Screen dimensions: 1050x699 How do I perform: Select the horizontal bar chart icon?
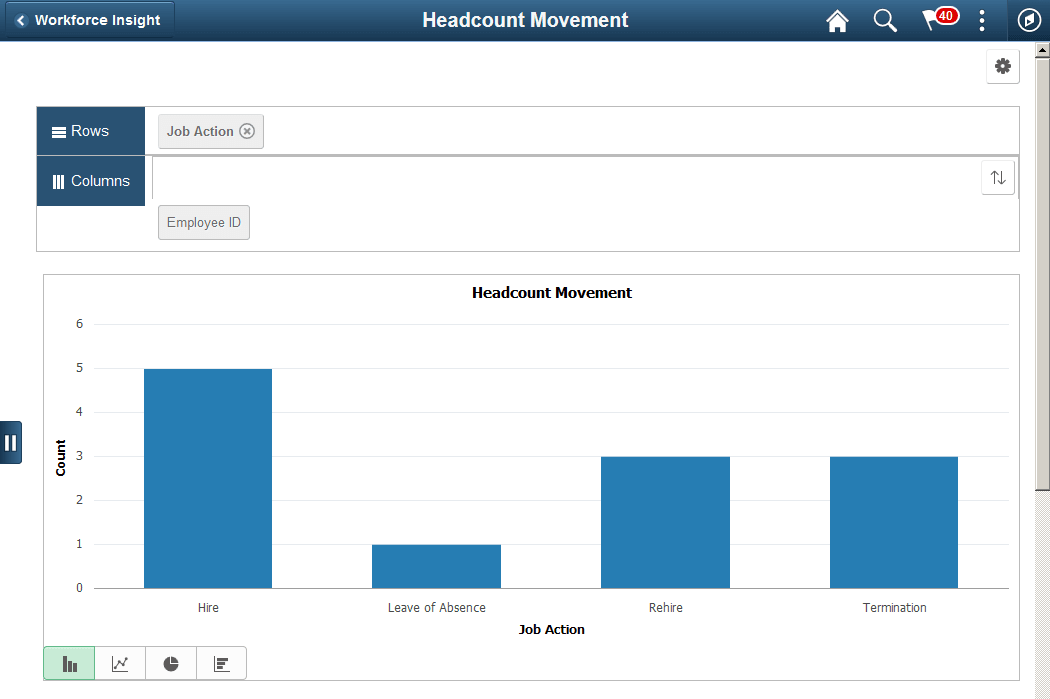[x=221, y=663]
